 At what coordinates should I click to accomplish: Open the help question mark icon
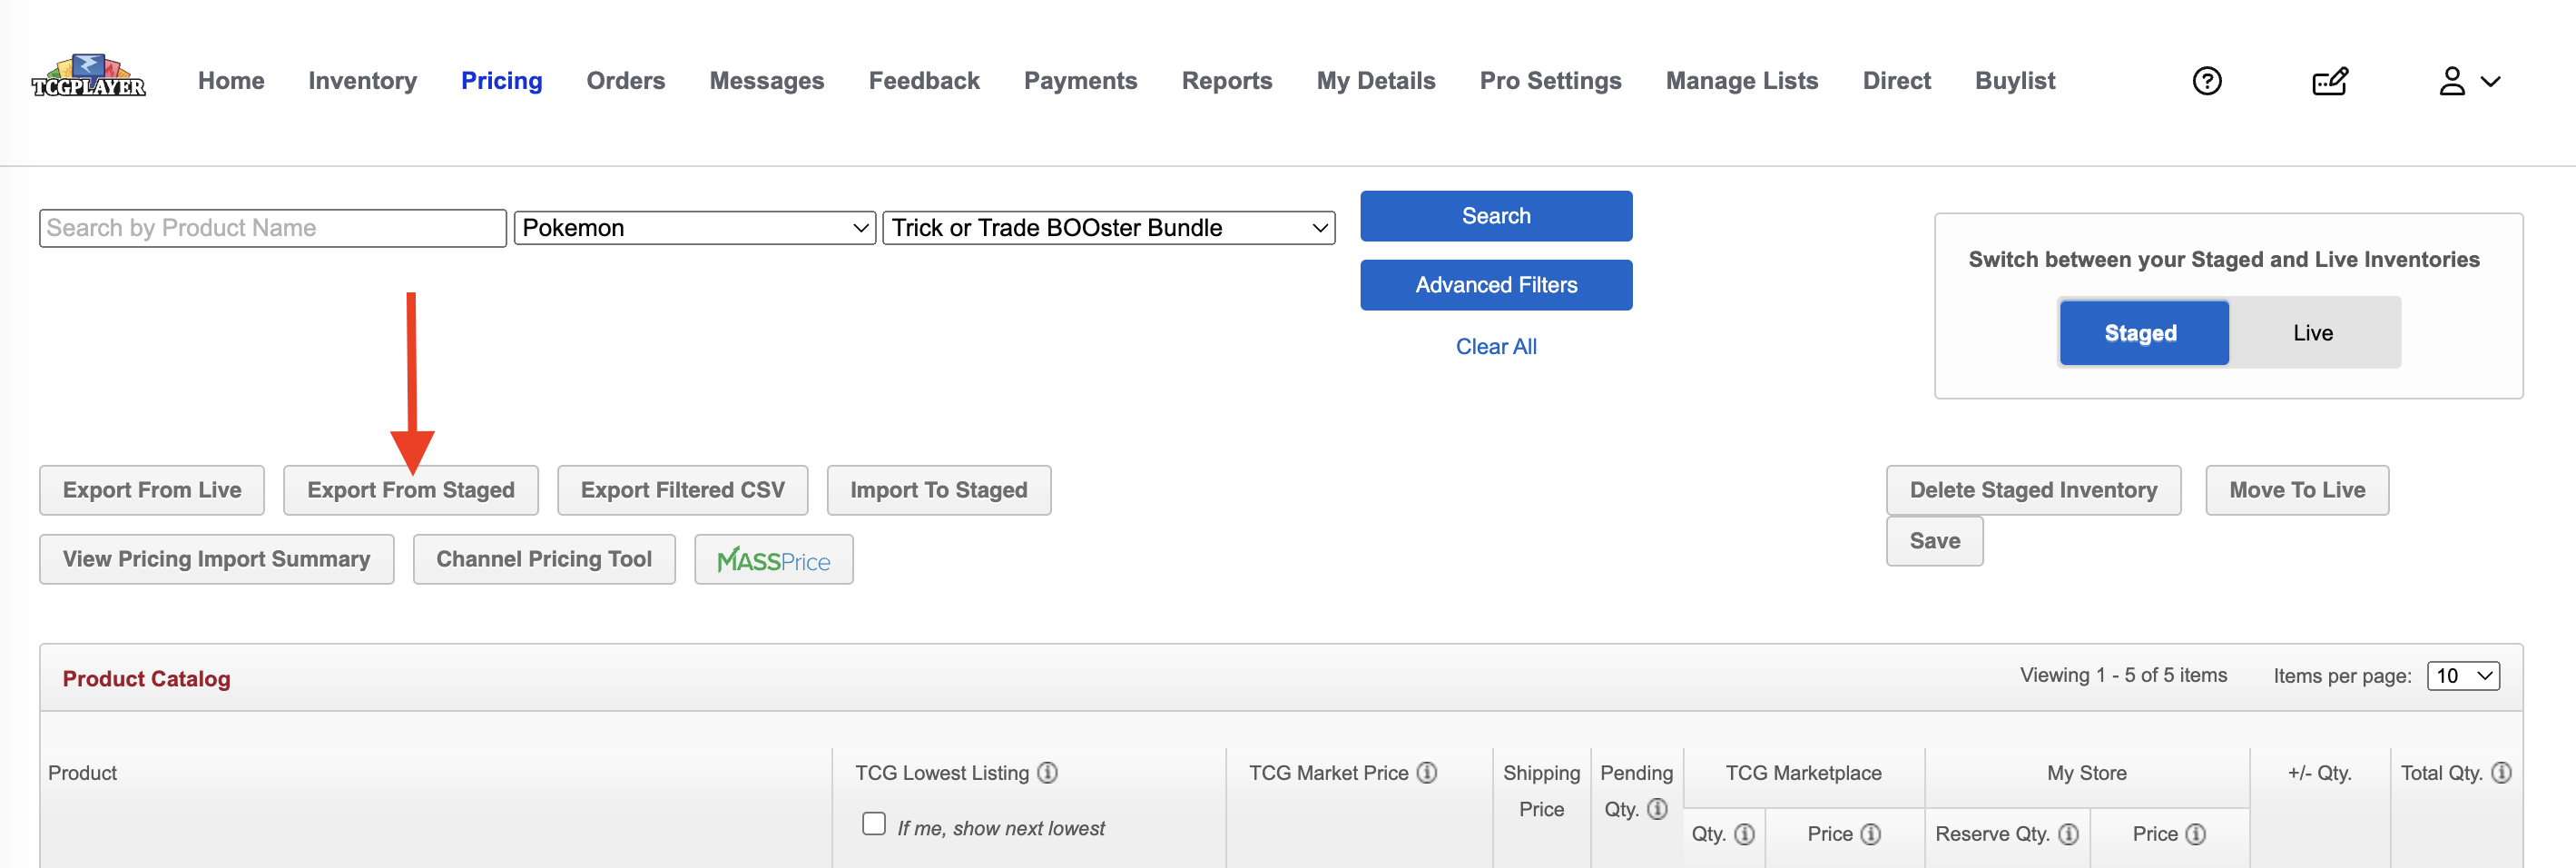tap(2206, 81)
